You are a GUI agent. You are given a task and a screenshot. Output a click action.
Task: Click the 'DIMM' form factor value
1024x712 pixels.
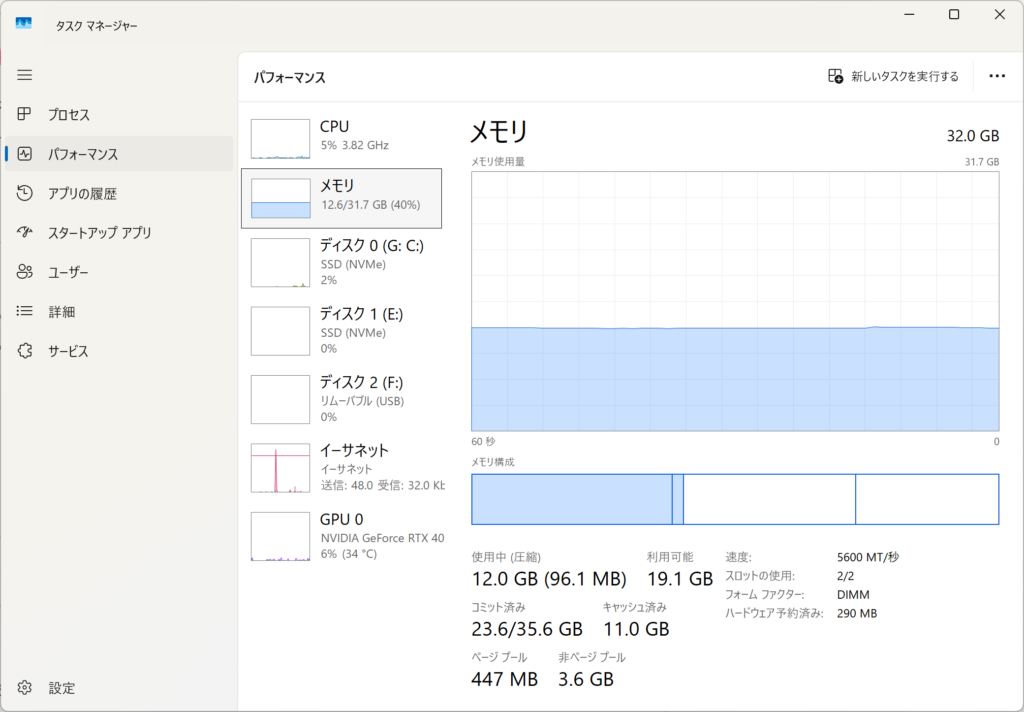(x=853, y=595)
